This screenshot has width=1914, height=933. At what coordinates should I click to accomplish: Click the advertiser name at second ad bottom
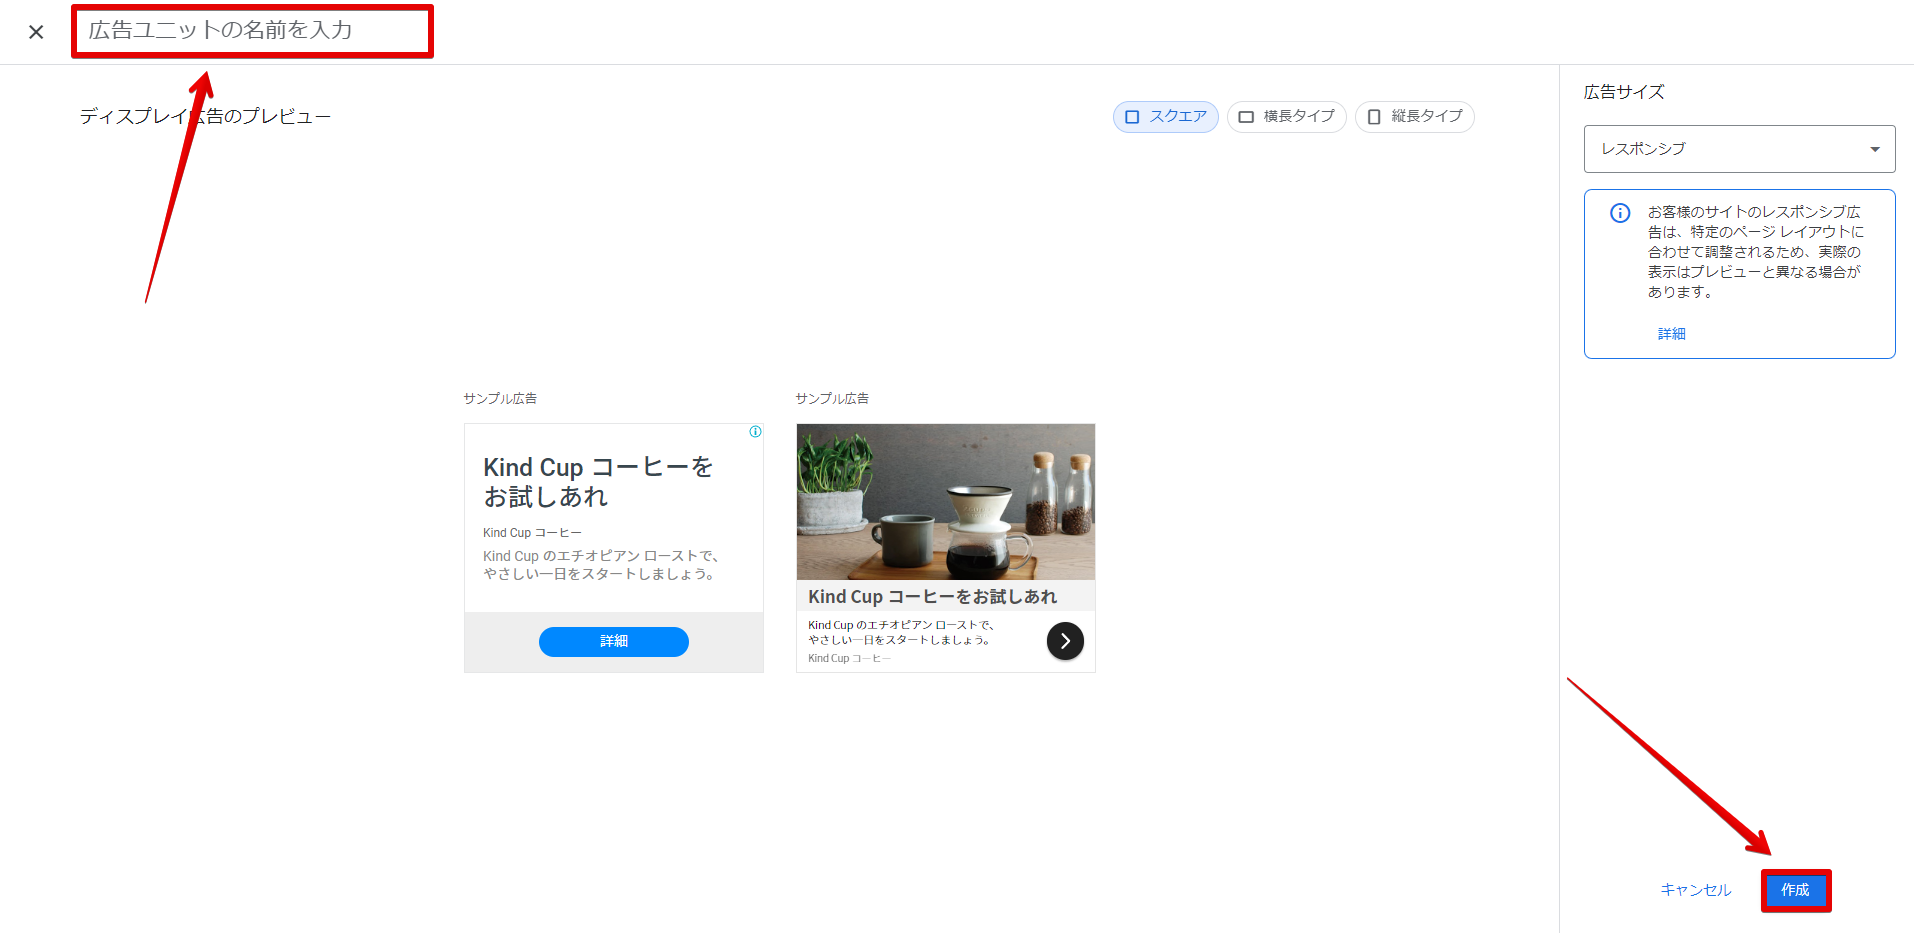click(x=849, y=659)
